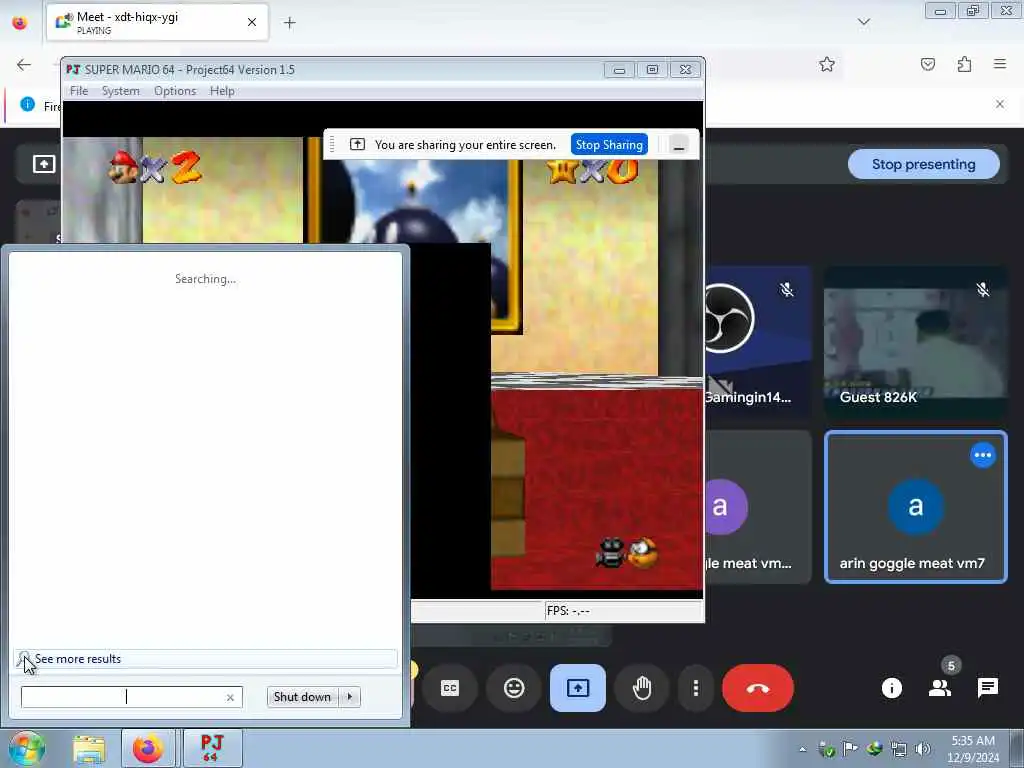Open the Help menu in Project64
Image resolution: width=1024 pixels, height=768 pixels.
(222, 91)
